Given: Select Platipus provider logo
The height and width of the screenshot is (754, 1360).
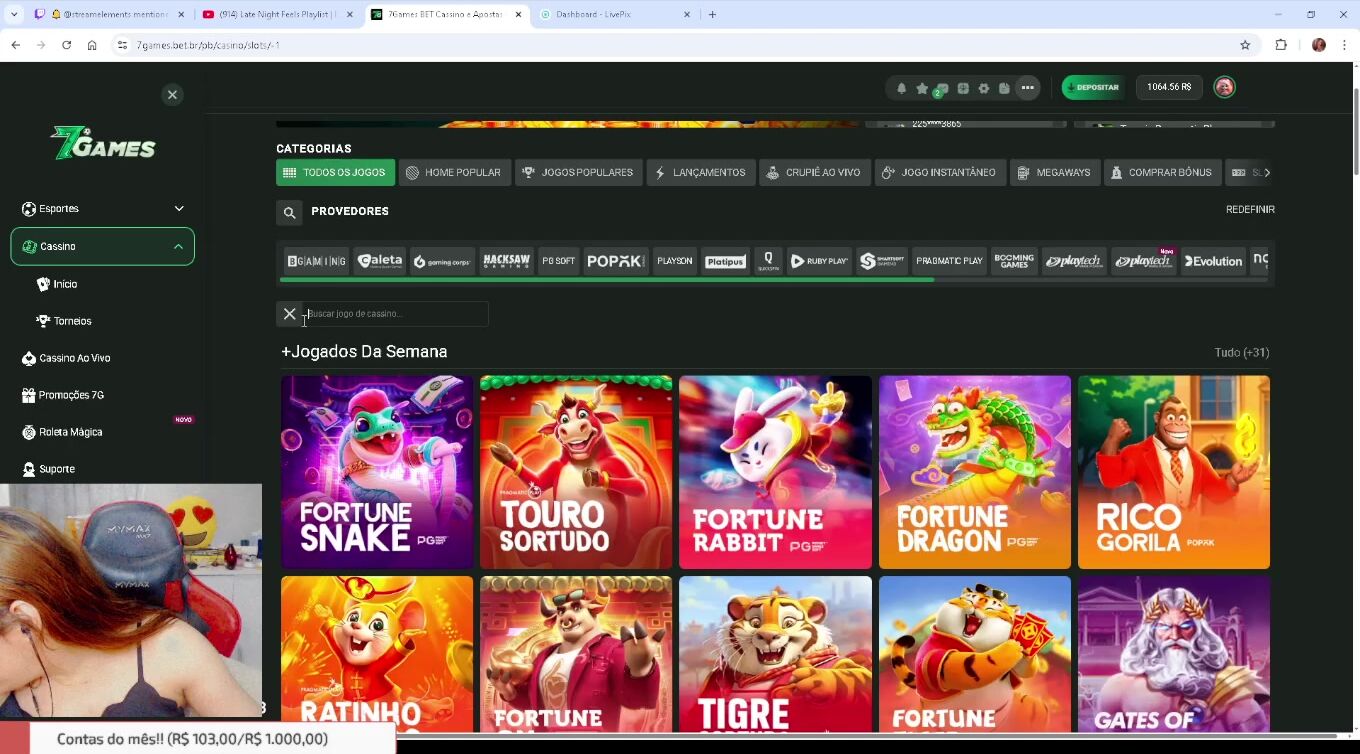Looking at the screenshot, I should 725,261.
